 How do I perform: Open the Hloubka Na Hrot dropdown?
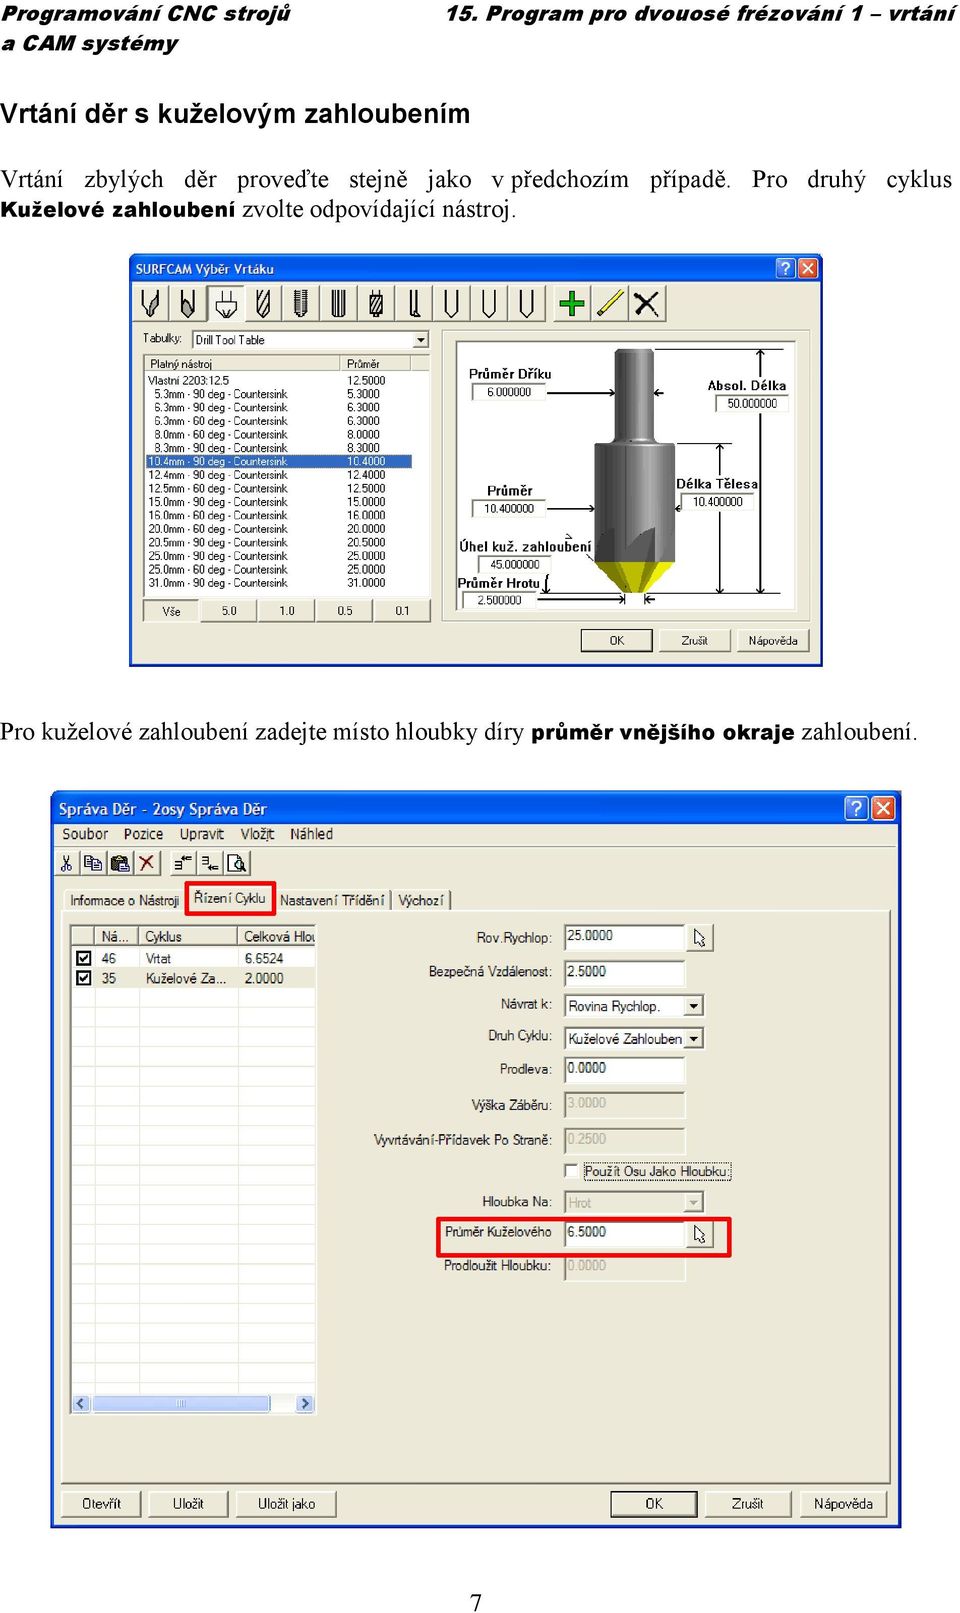click(694, 1202)
